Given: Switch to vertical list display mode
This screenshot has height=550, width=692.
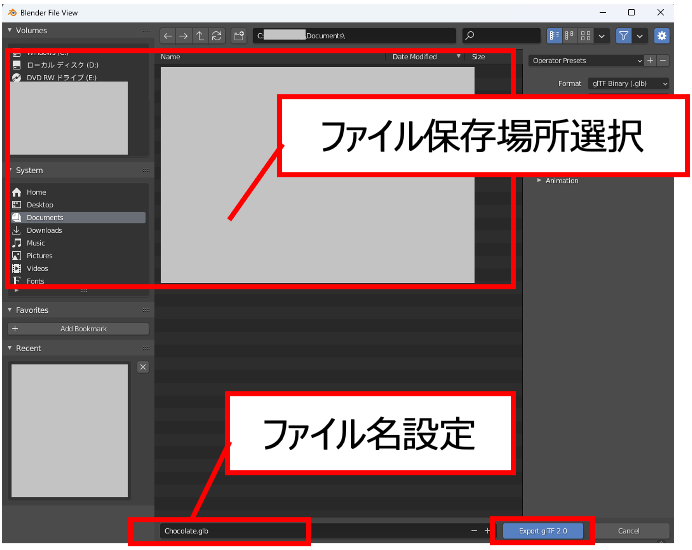Looking at the screenshot, I should 554,36.
